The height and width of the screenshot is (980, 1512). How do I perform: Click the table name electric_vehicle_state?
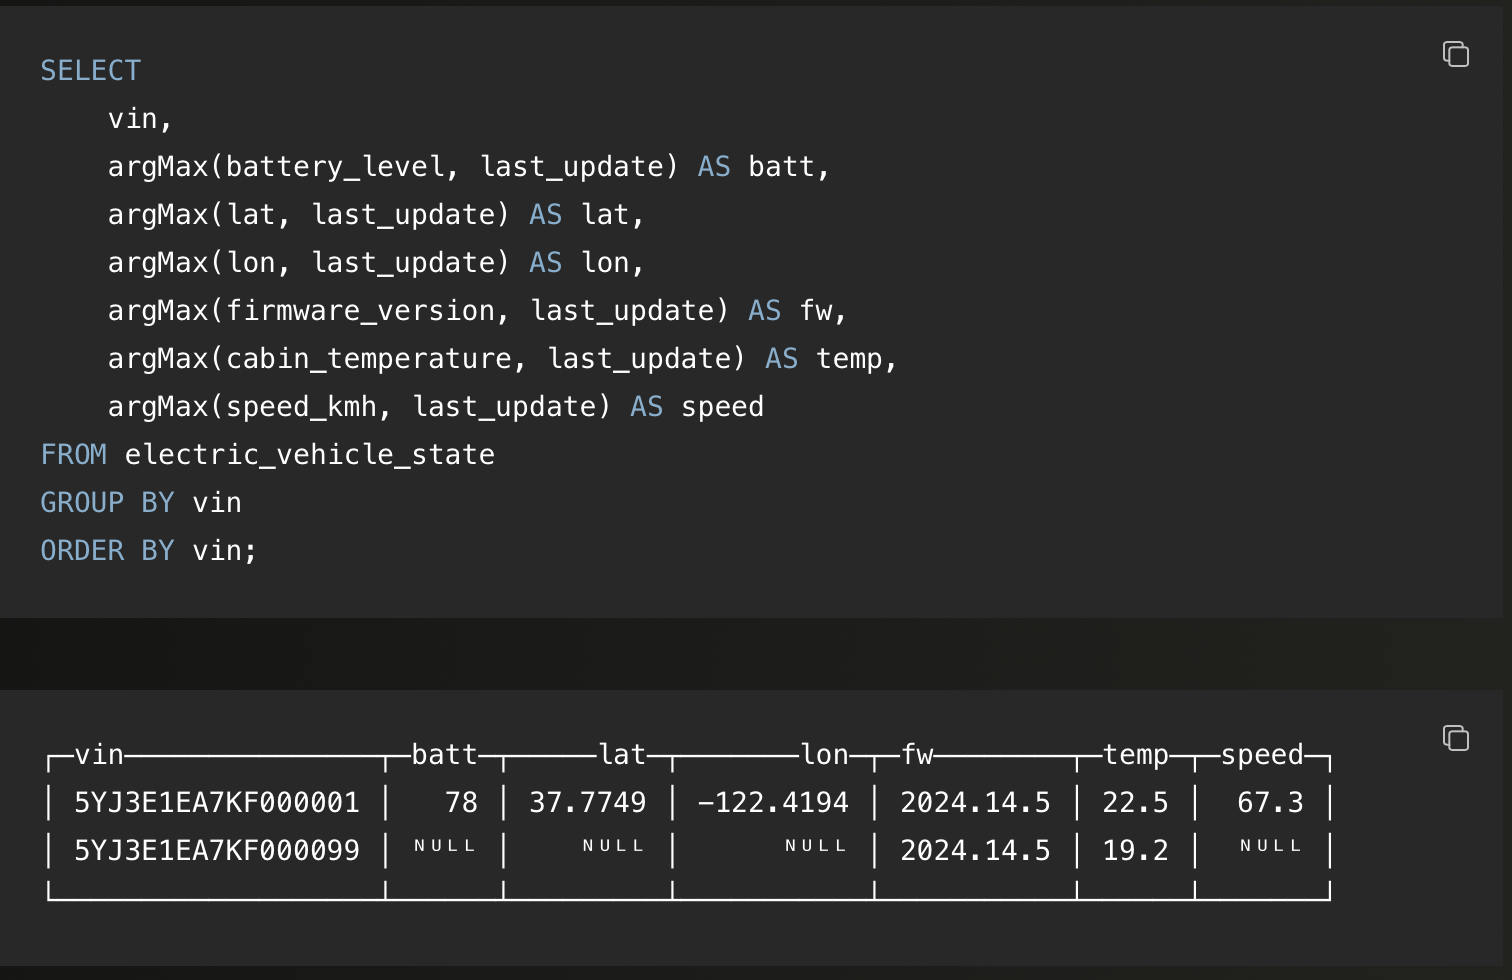pyautogui.click(x=310, y=455)
